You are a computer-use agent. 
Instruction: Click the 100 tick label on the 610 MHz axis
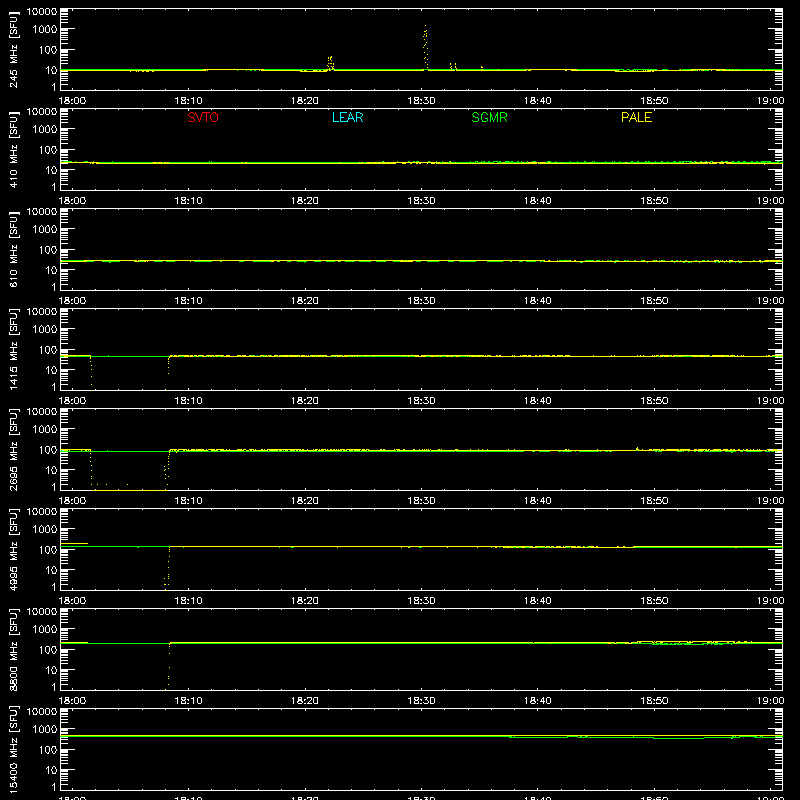[x=47, y=250]
